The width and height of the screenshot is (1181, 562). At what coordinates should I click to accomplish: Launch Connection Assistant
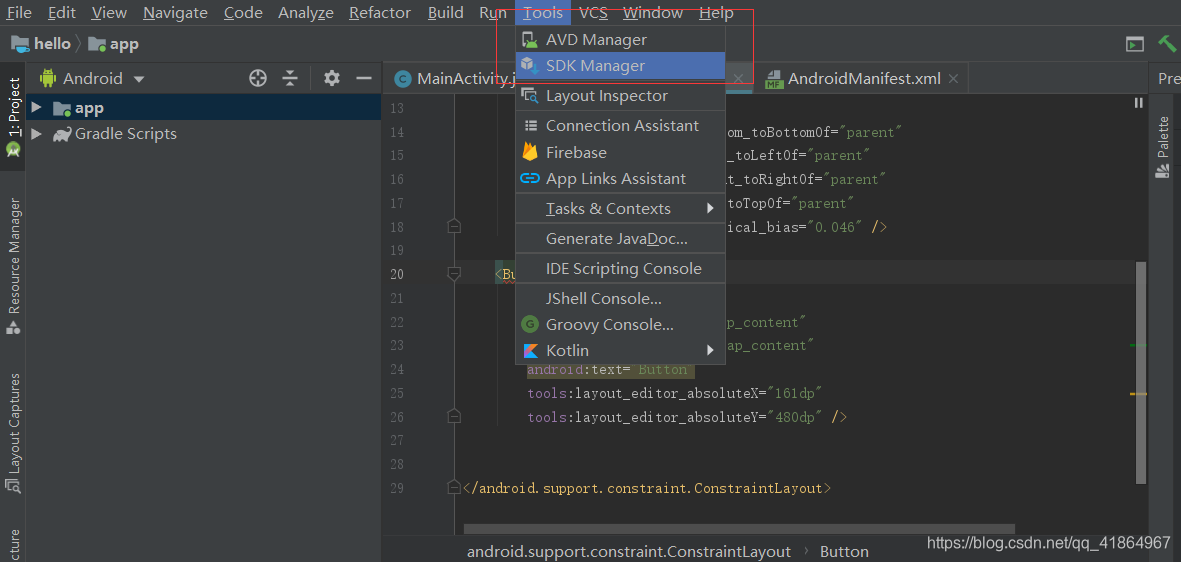620,126
